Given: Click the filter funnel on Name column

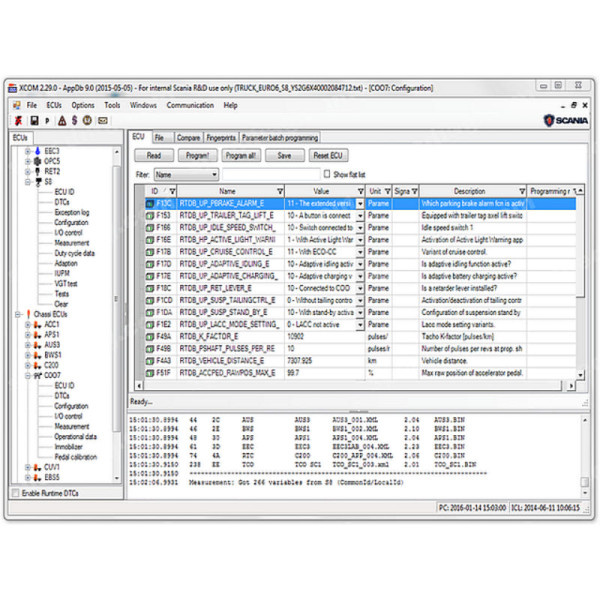Looking at the screenshot, I should (279, 190).
